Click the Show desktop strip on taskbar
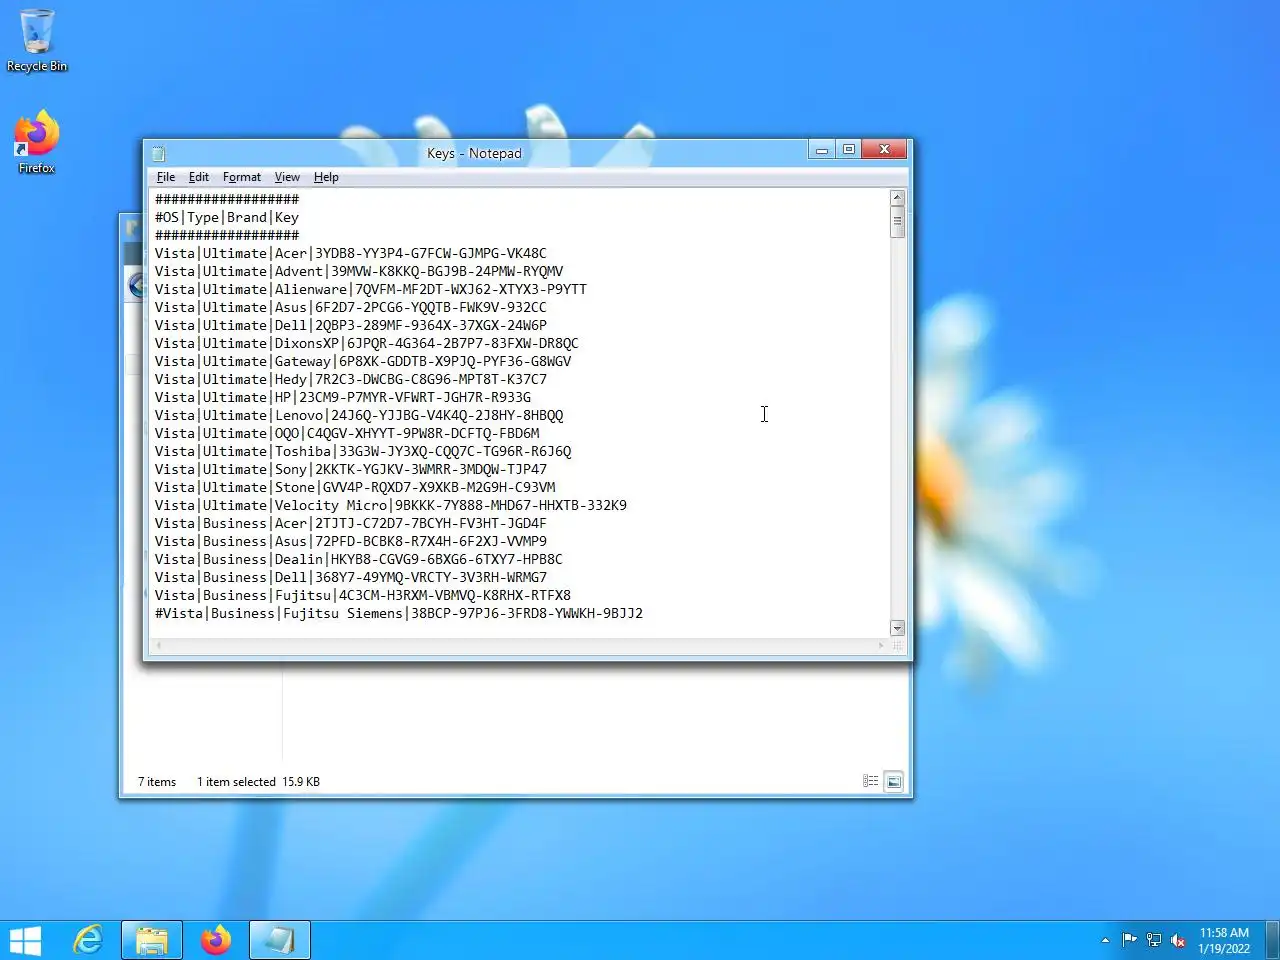 pyautogui.click(x=1273, y=940)
